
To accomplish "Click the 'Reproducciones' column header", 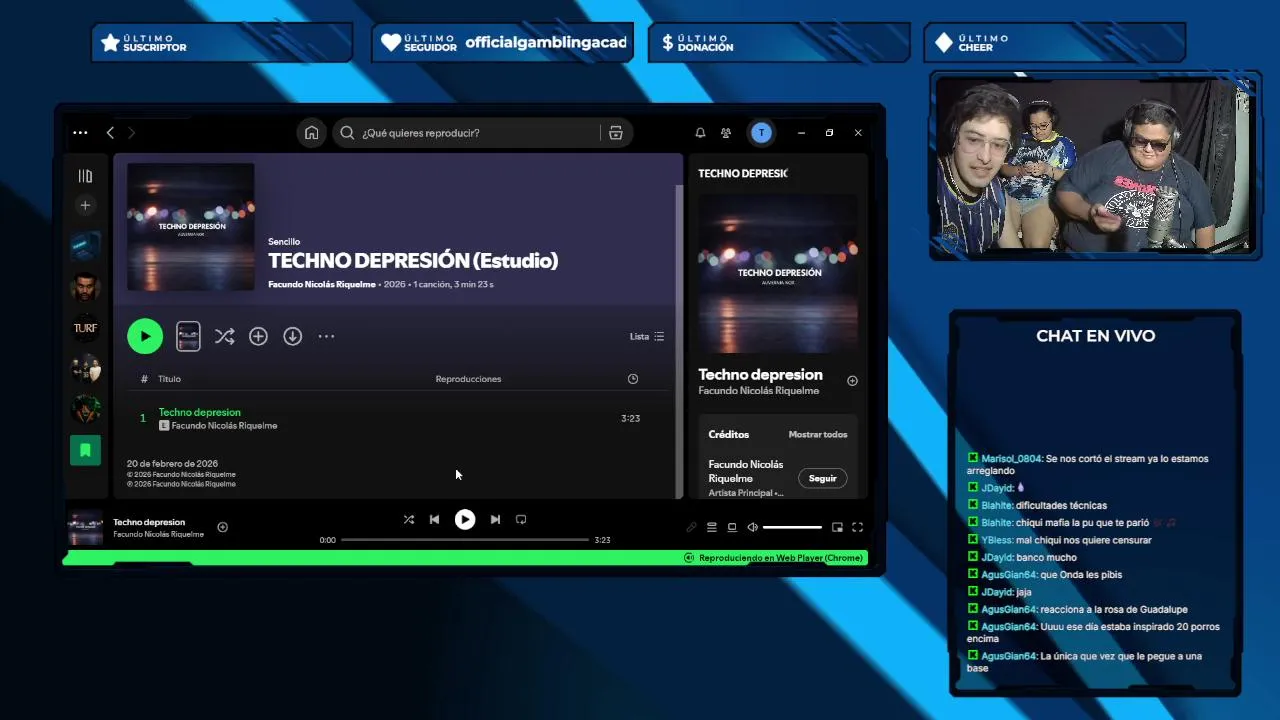I will point(468,379).
